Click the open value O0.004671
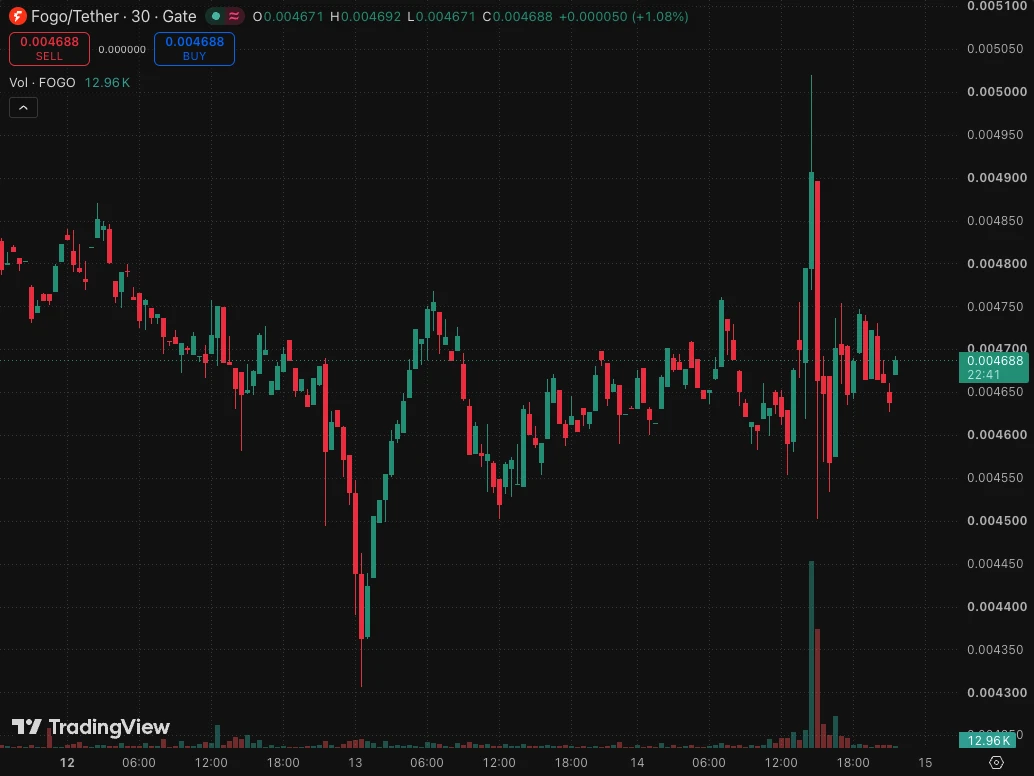This screenshot has height=776, width=1034. pyautogui.click(x=288, y=16)
